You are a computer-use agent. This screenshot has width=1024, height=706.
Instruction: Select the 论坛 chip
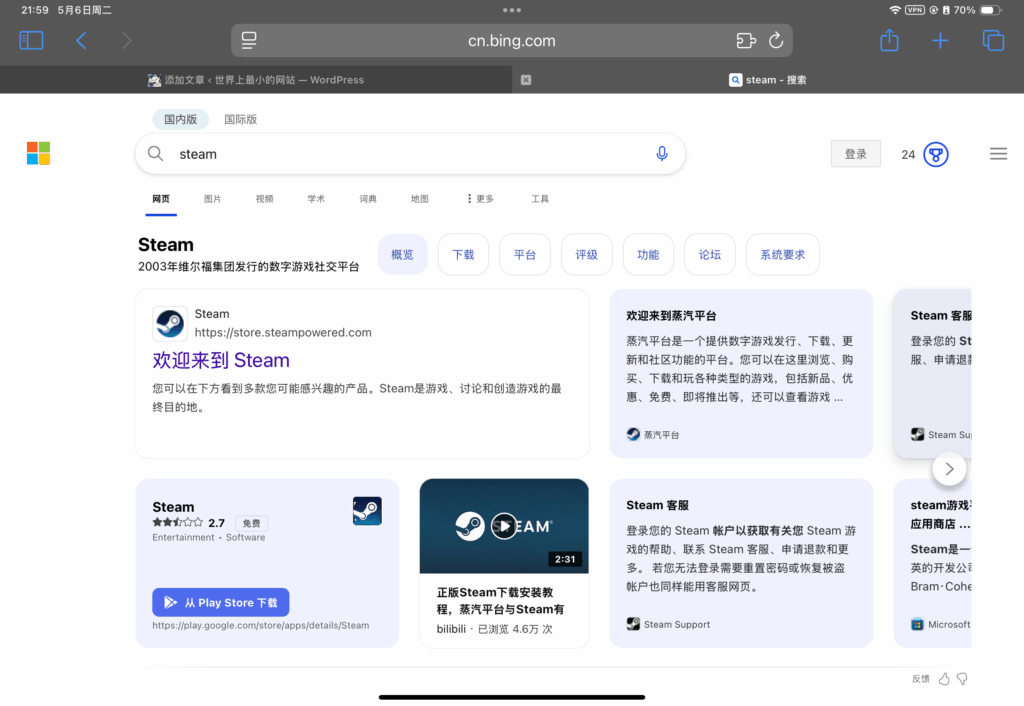(x=710, y=254)
